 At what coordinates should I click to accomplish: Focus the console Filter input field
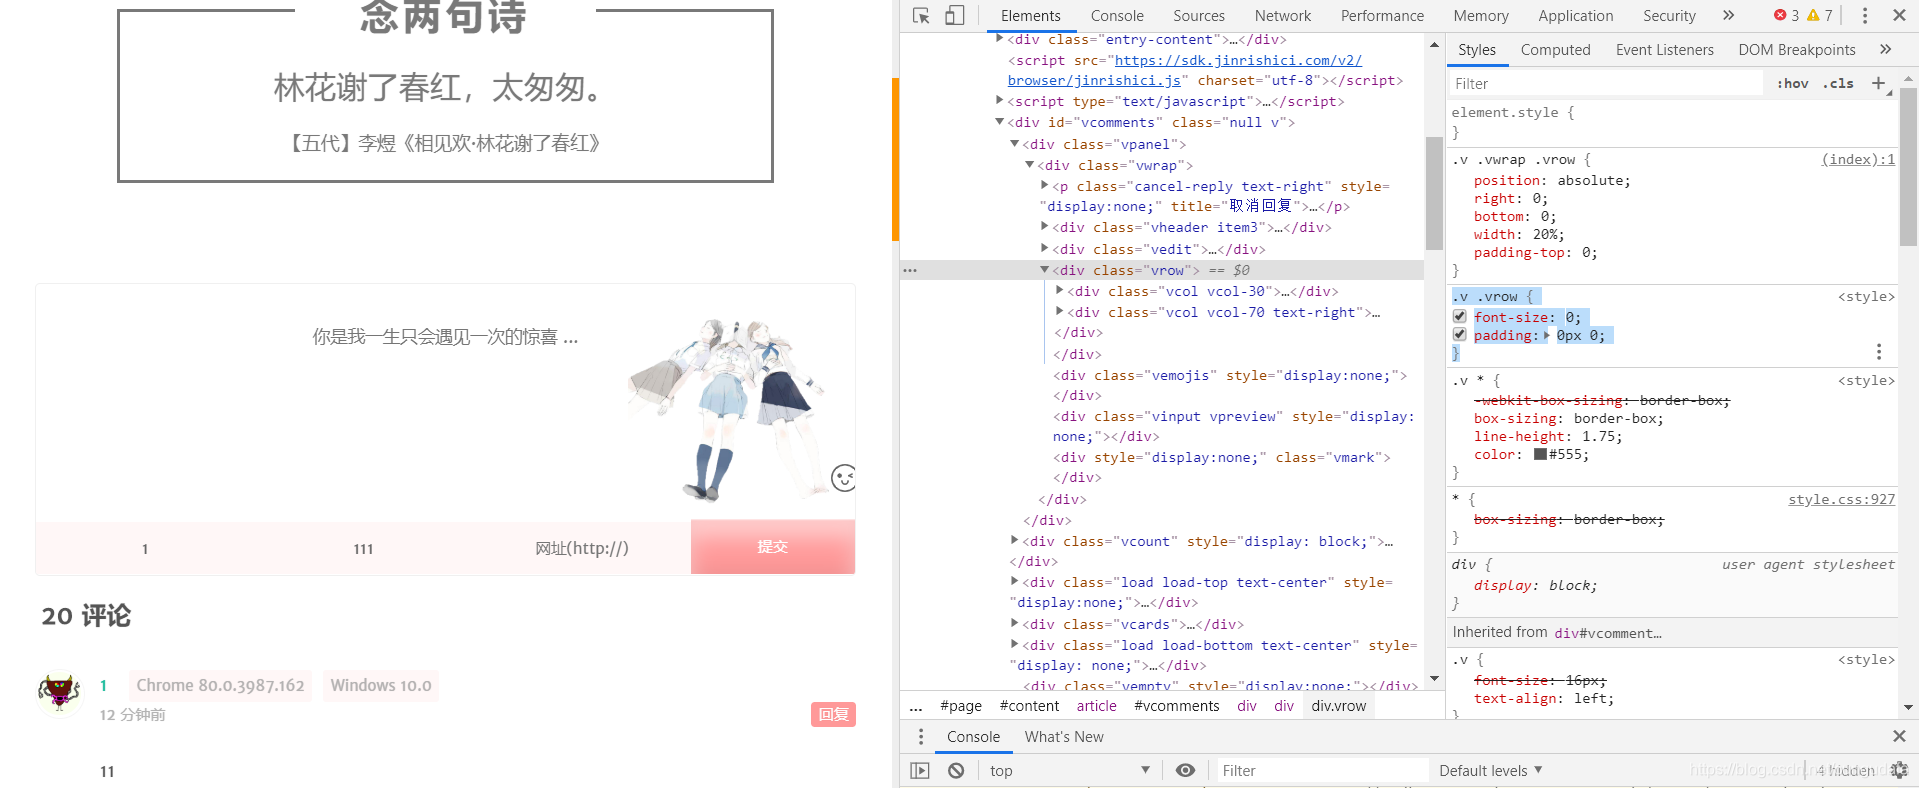(1322, 770)
